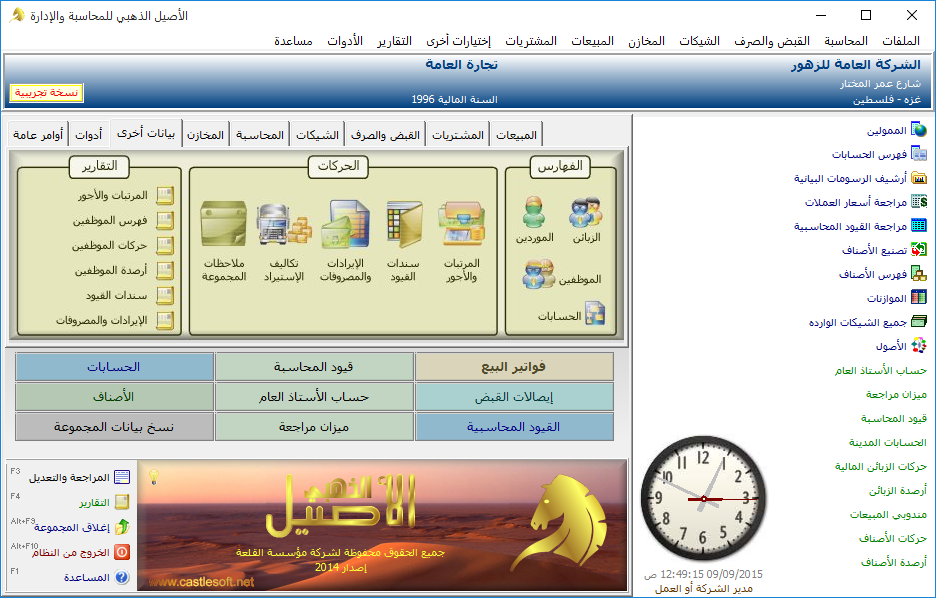The height and width of the screenshot is (598, 936).
Task: Open سندات القيود vouchers icon
Action: pos(404,223)
